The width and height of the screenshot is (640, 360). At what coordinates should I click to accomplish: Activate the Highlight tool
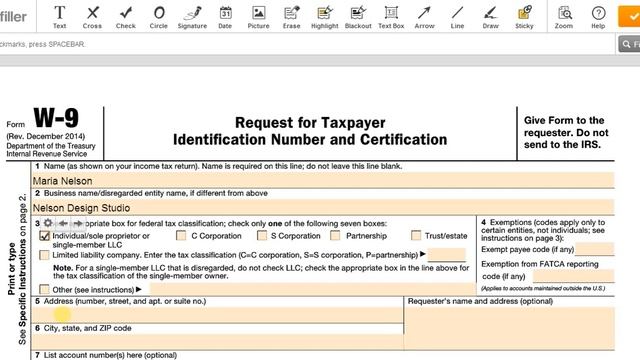[324, 17]
